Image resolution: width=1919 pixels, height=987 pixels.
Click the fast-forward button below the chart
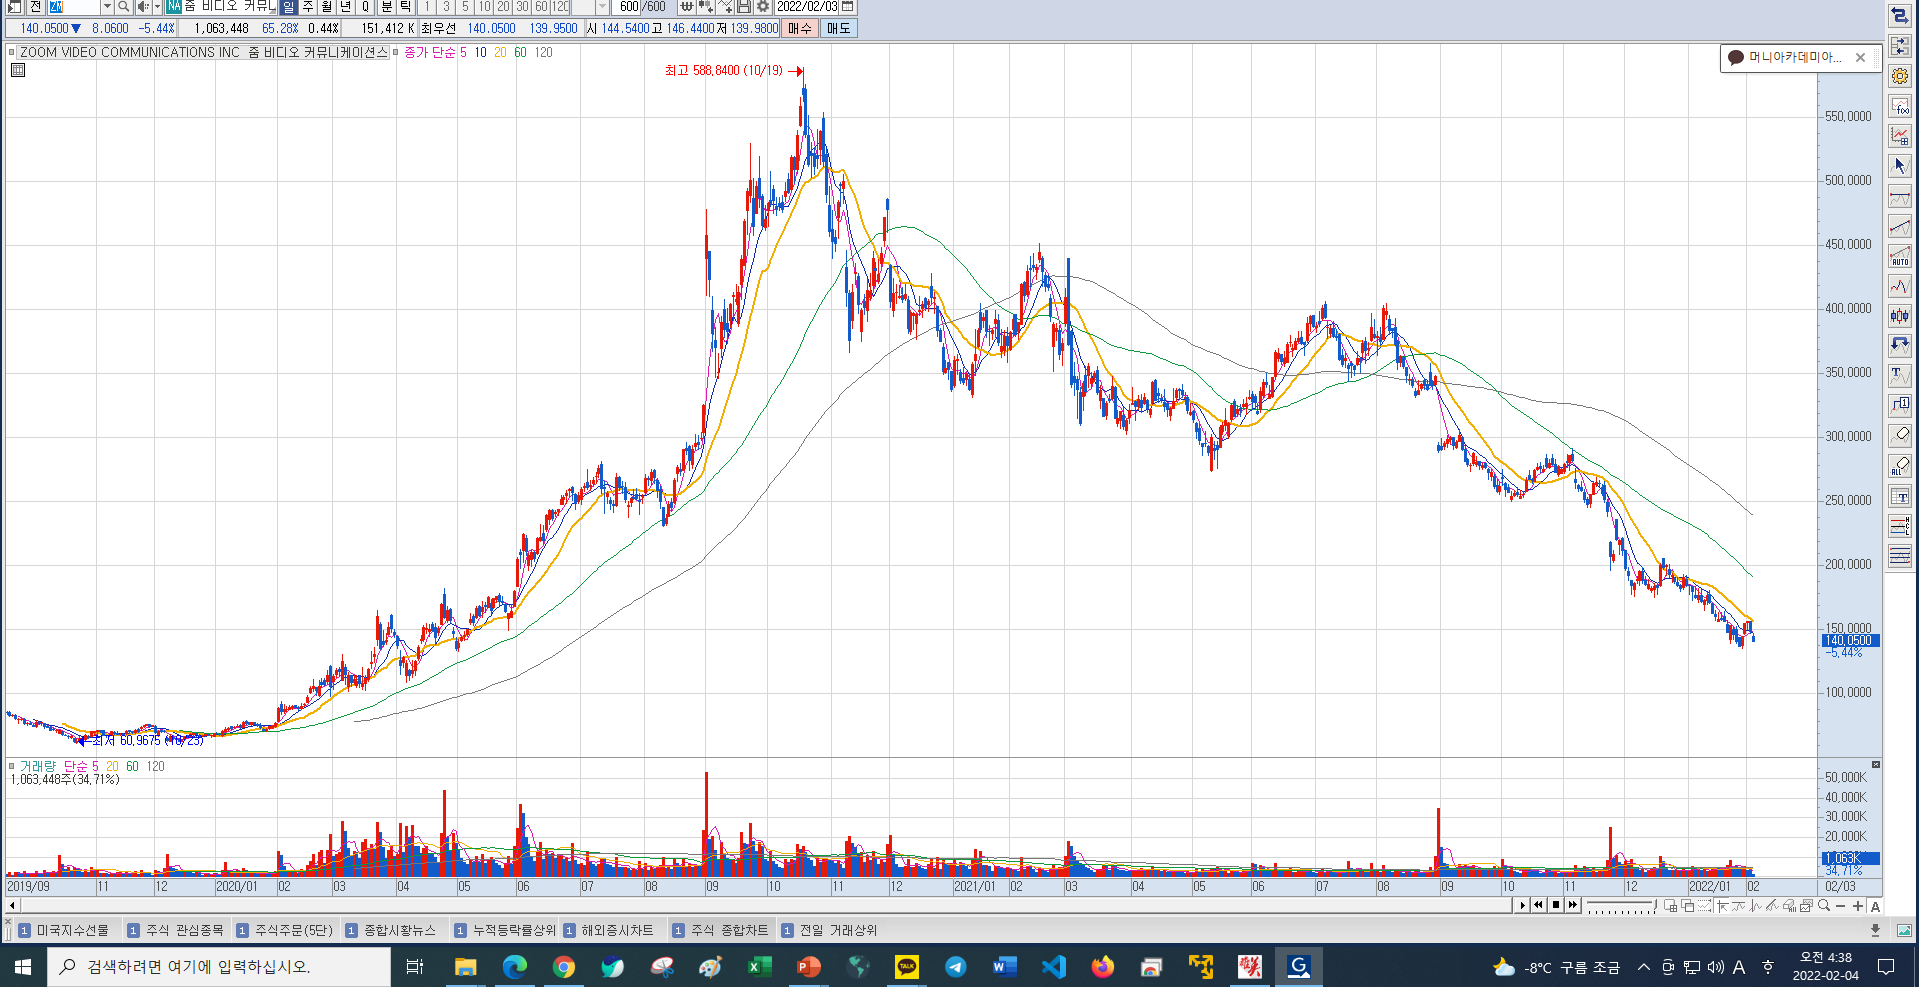(x=1573, y=905)
